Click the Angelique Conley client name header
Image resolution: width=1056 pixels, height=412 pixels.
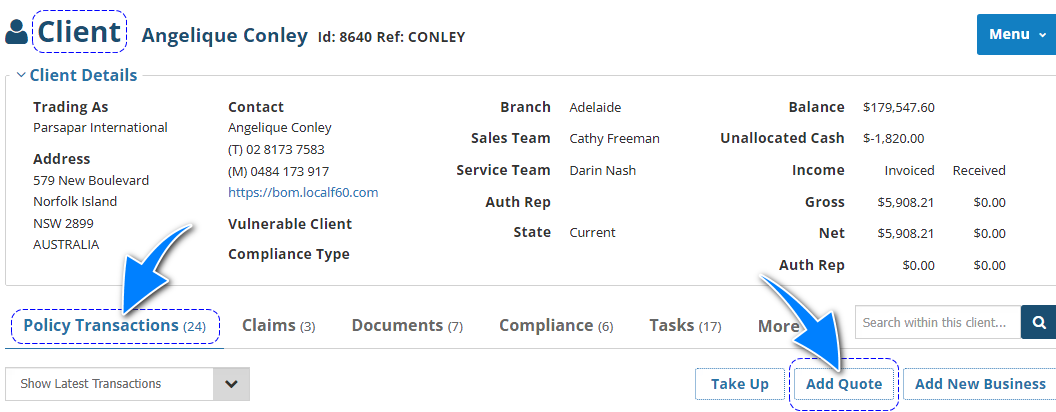(x=224, y=36)
